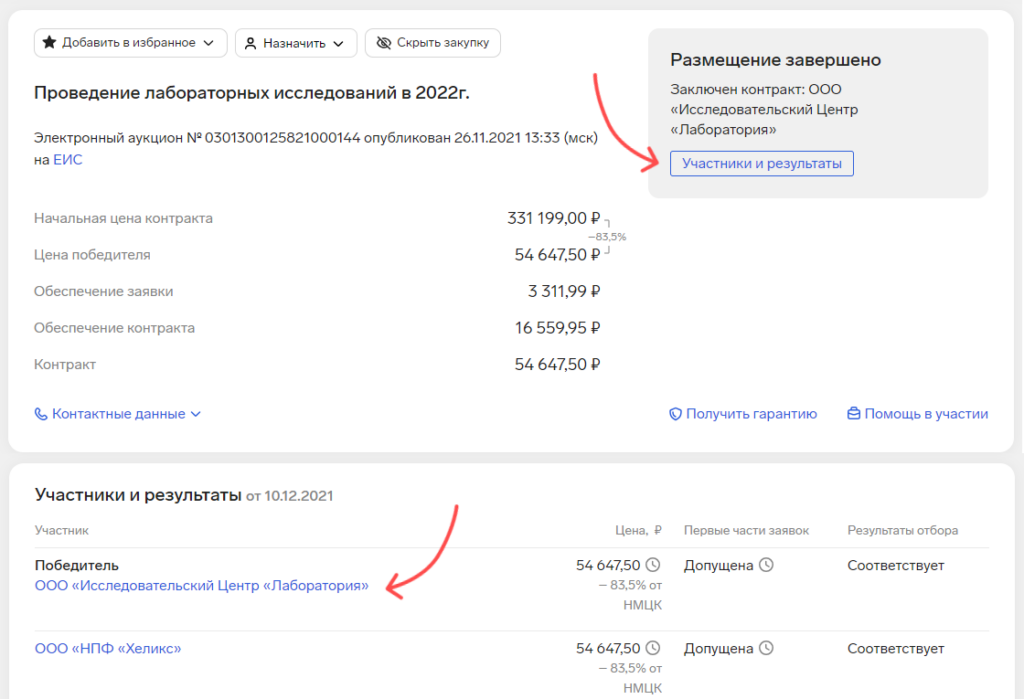This screenshot has height=699, width=1024.
Task: Click the briefcase icon for Помощь в участии
Action: [x=853, y=414]
